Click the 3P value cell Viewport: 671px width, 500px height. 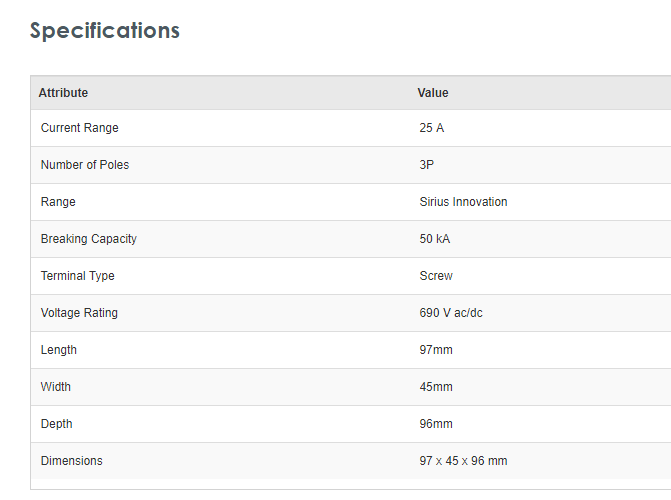click(x=427, y=165)
